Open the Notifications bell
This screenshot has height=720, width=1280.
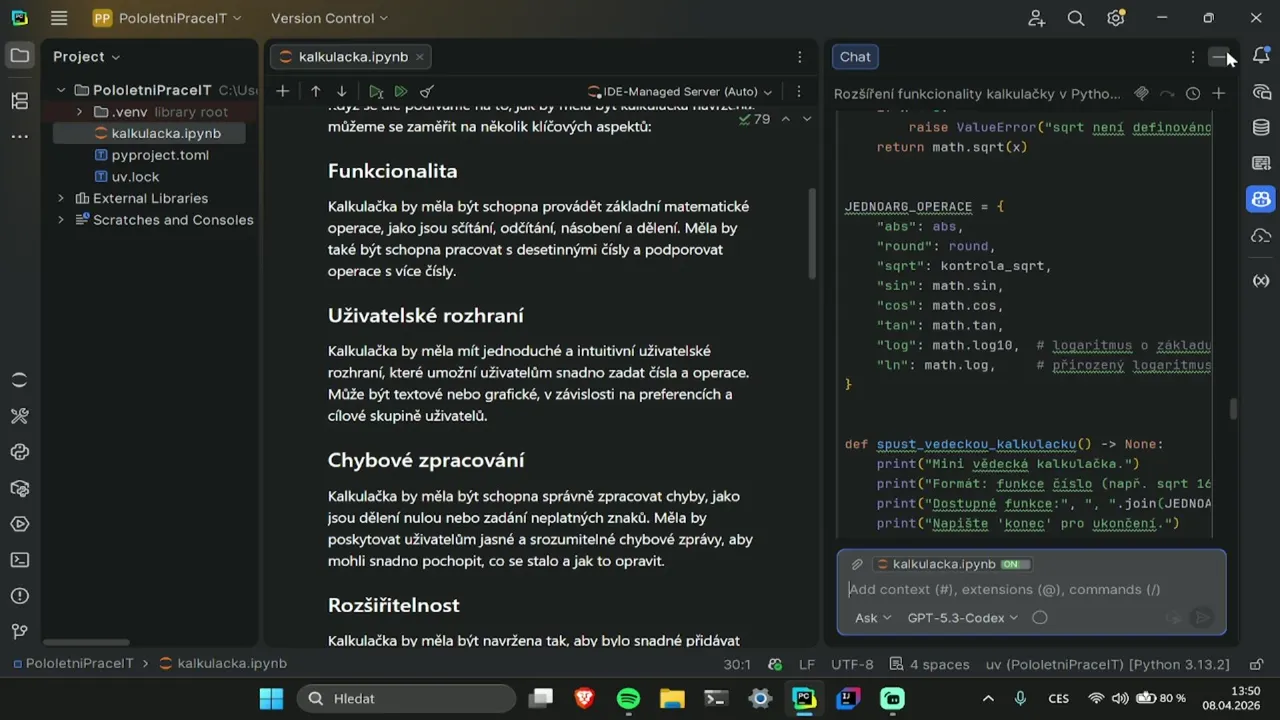(1261, 56)
